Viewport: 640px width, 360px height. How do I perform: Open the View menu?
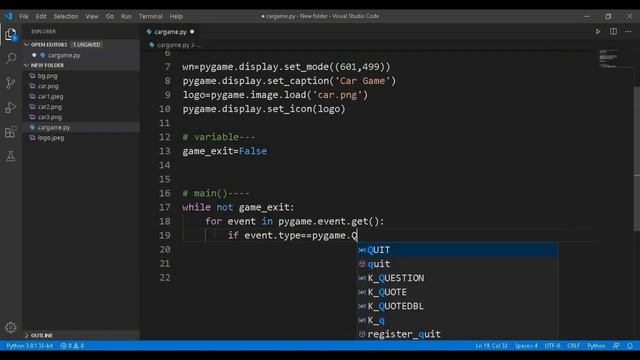pos(92,16)
